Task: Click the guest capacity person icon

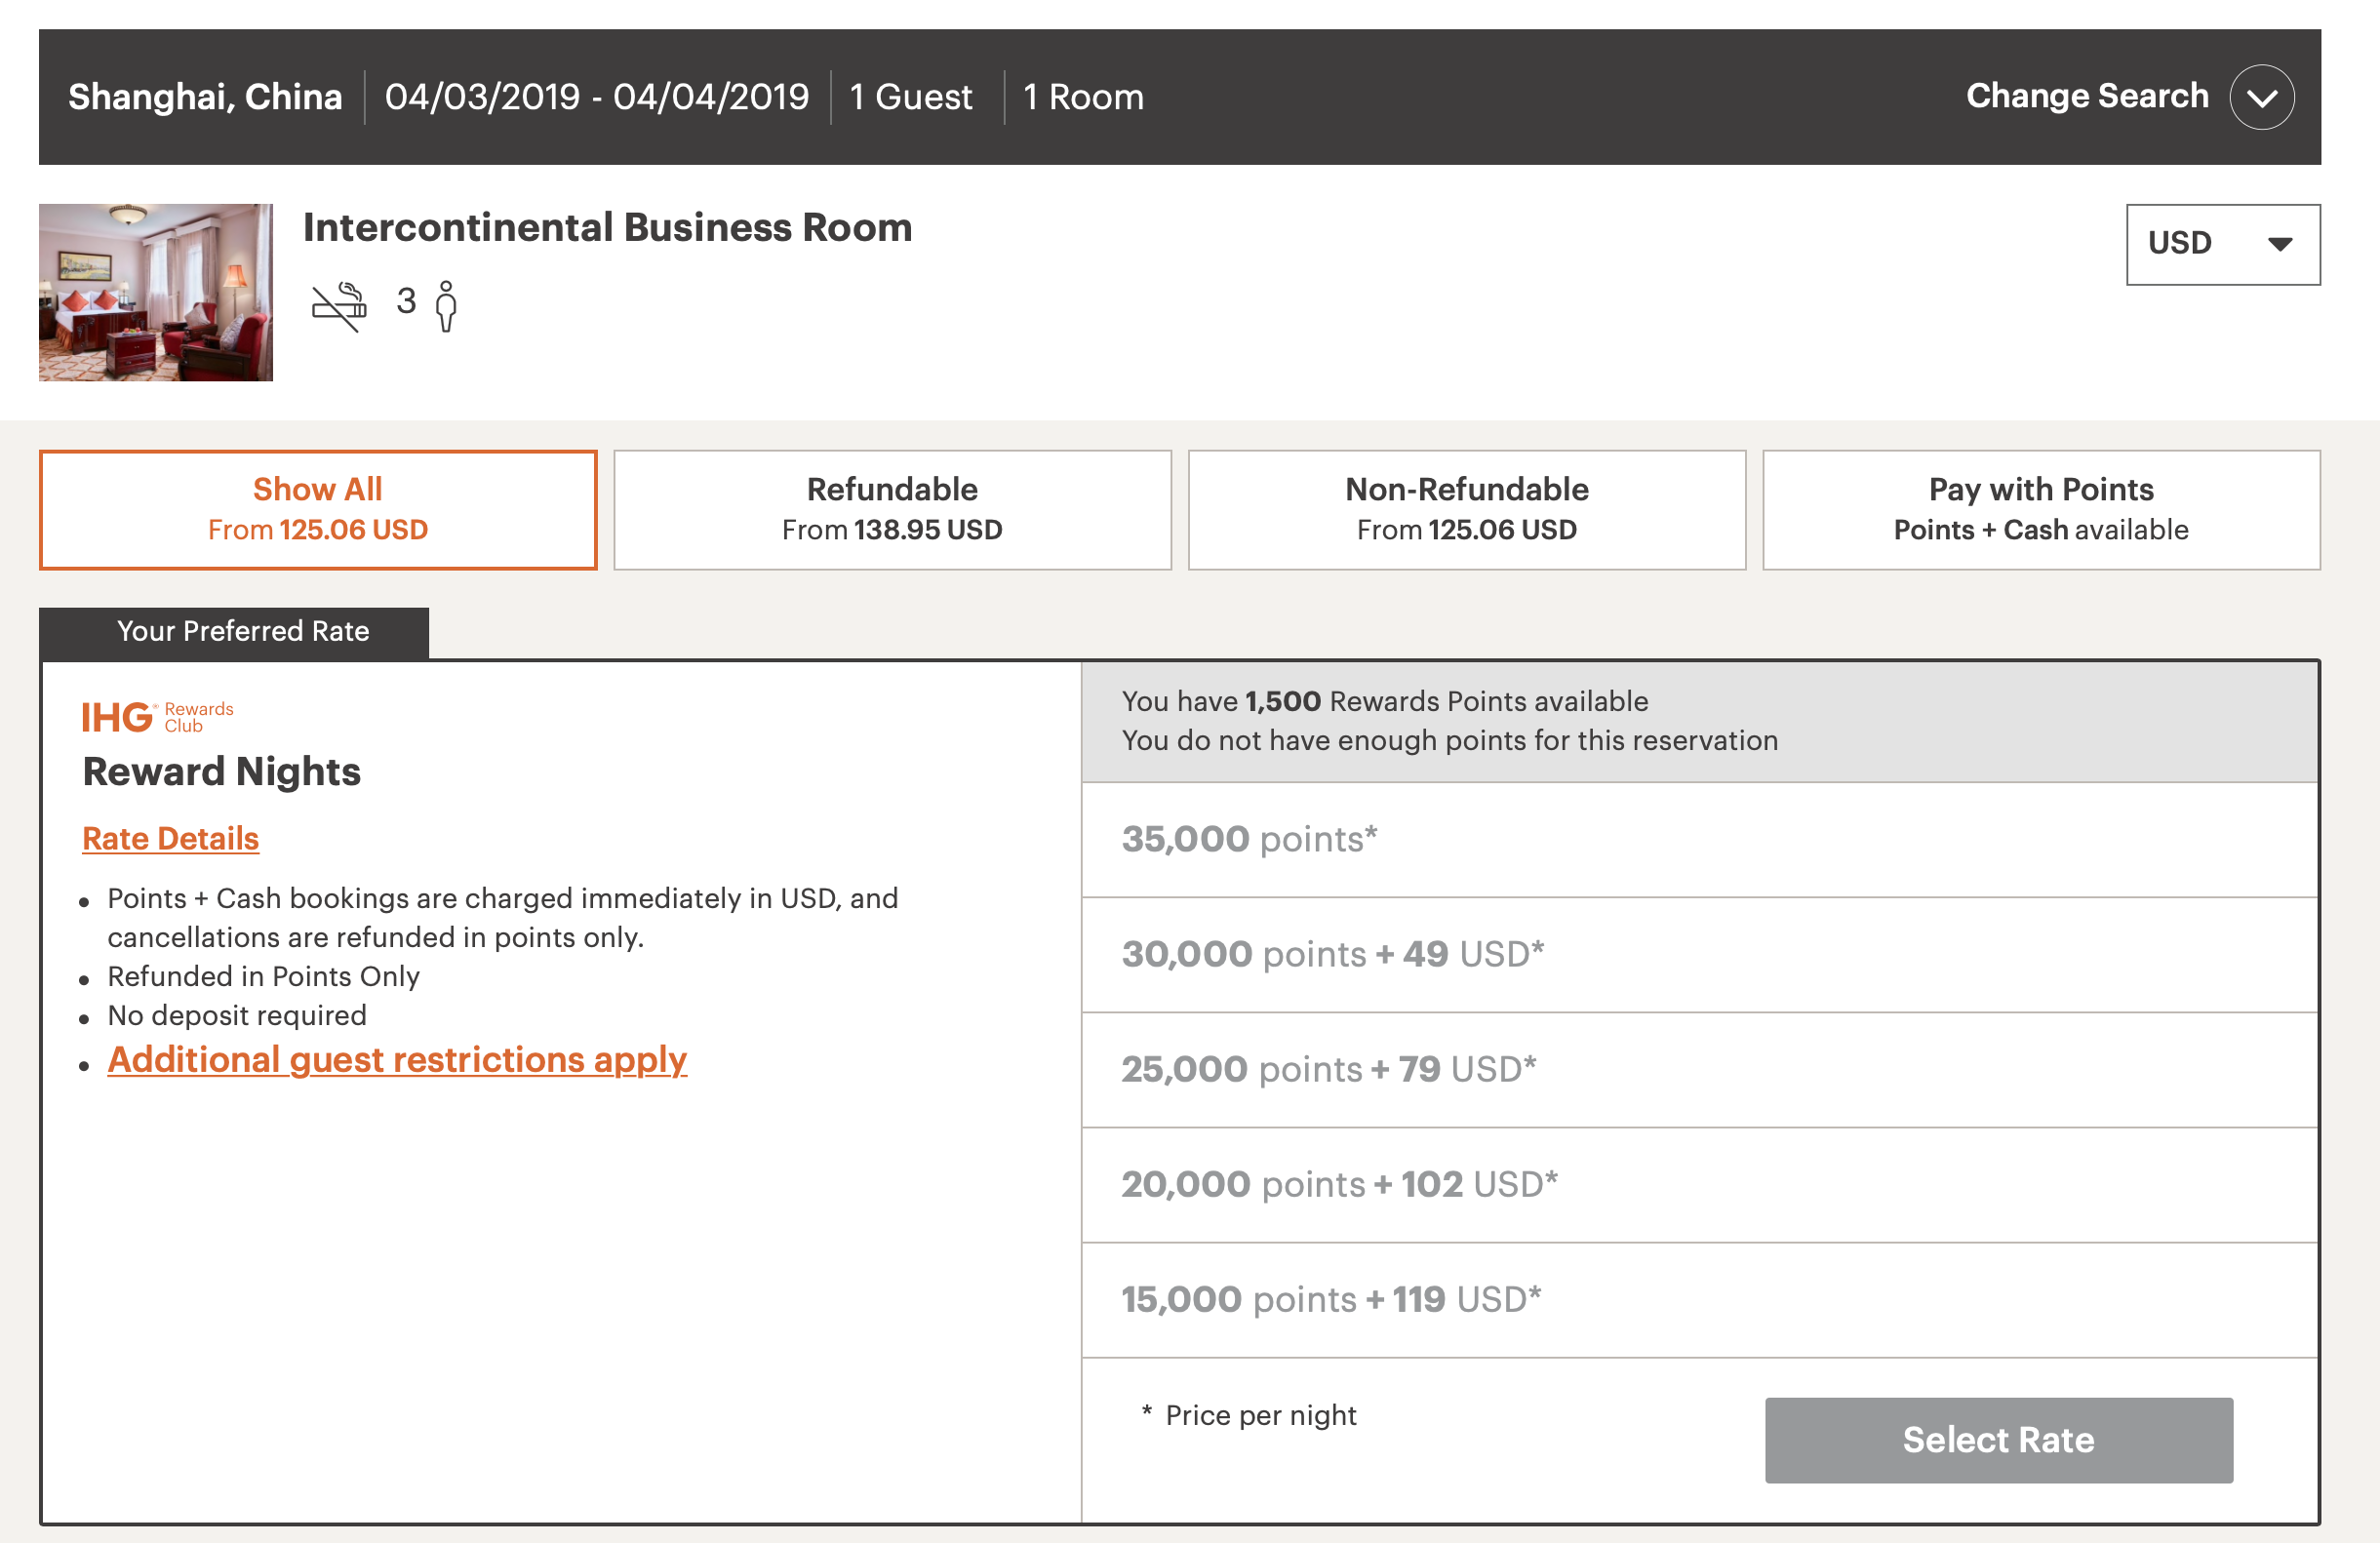Action: click(446, 306)
